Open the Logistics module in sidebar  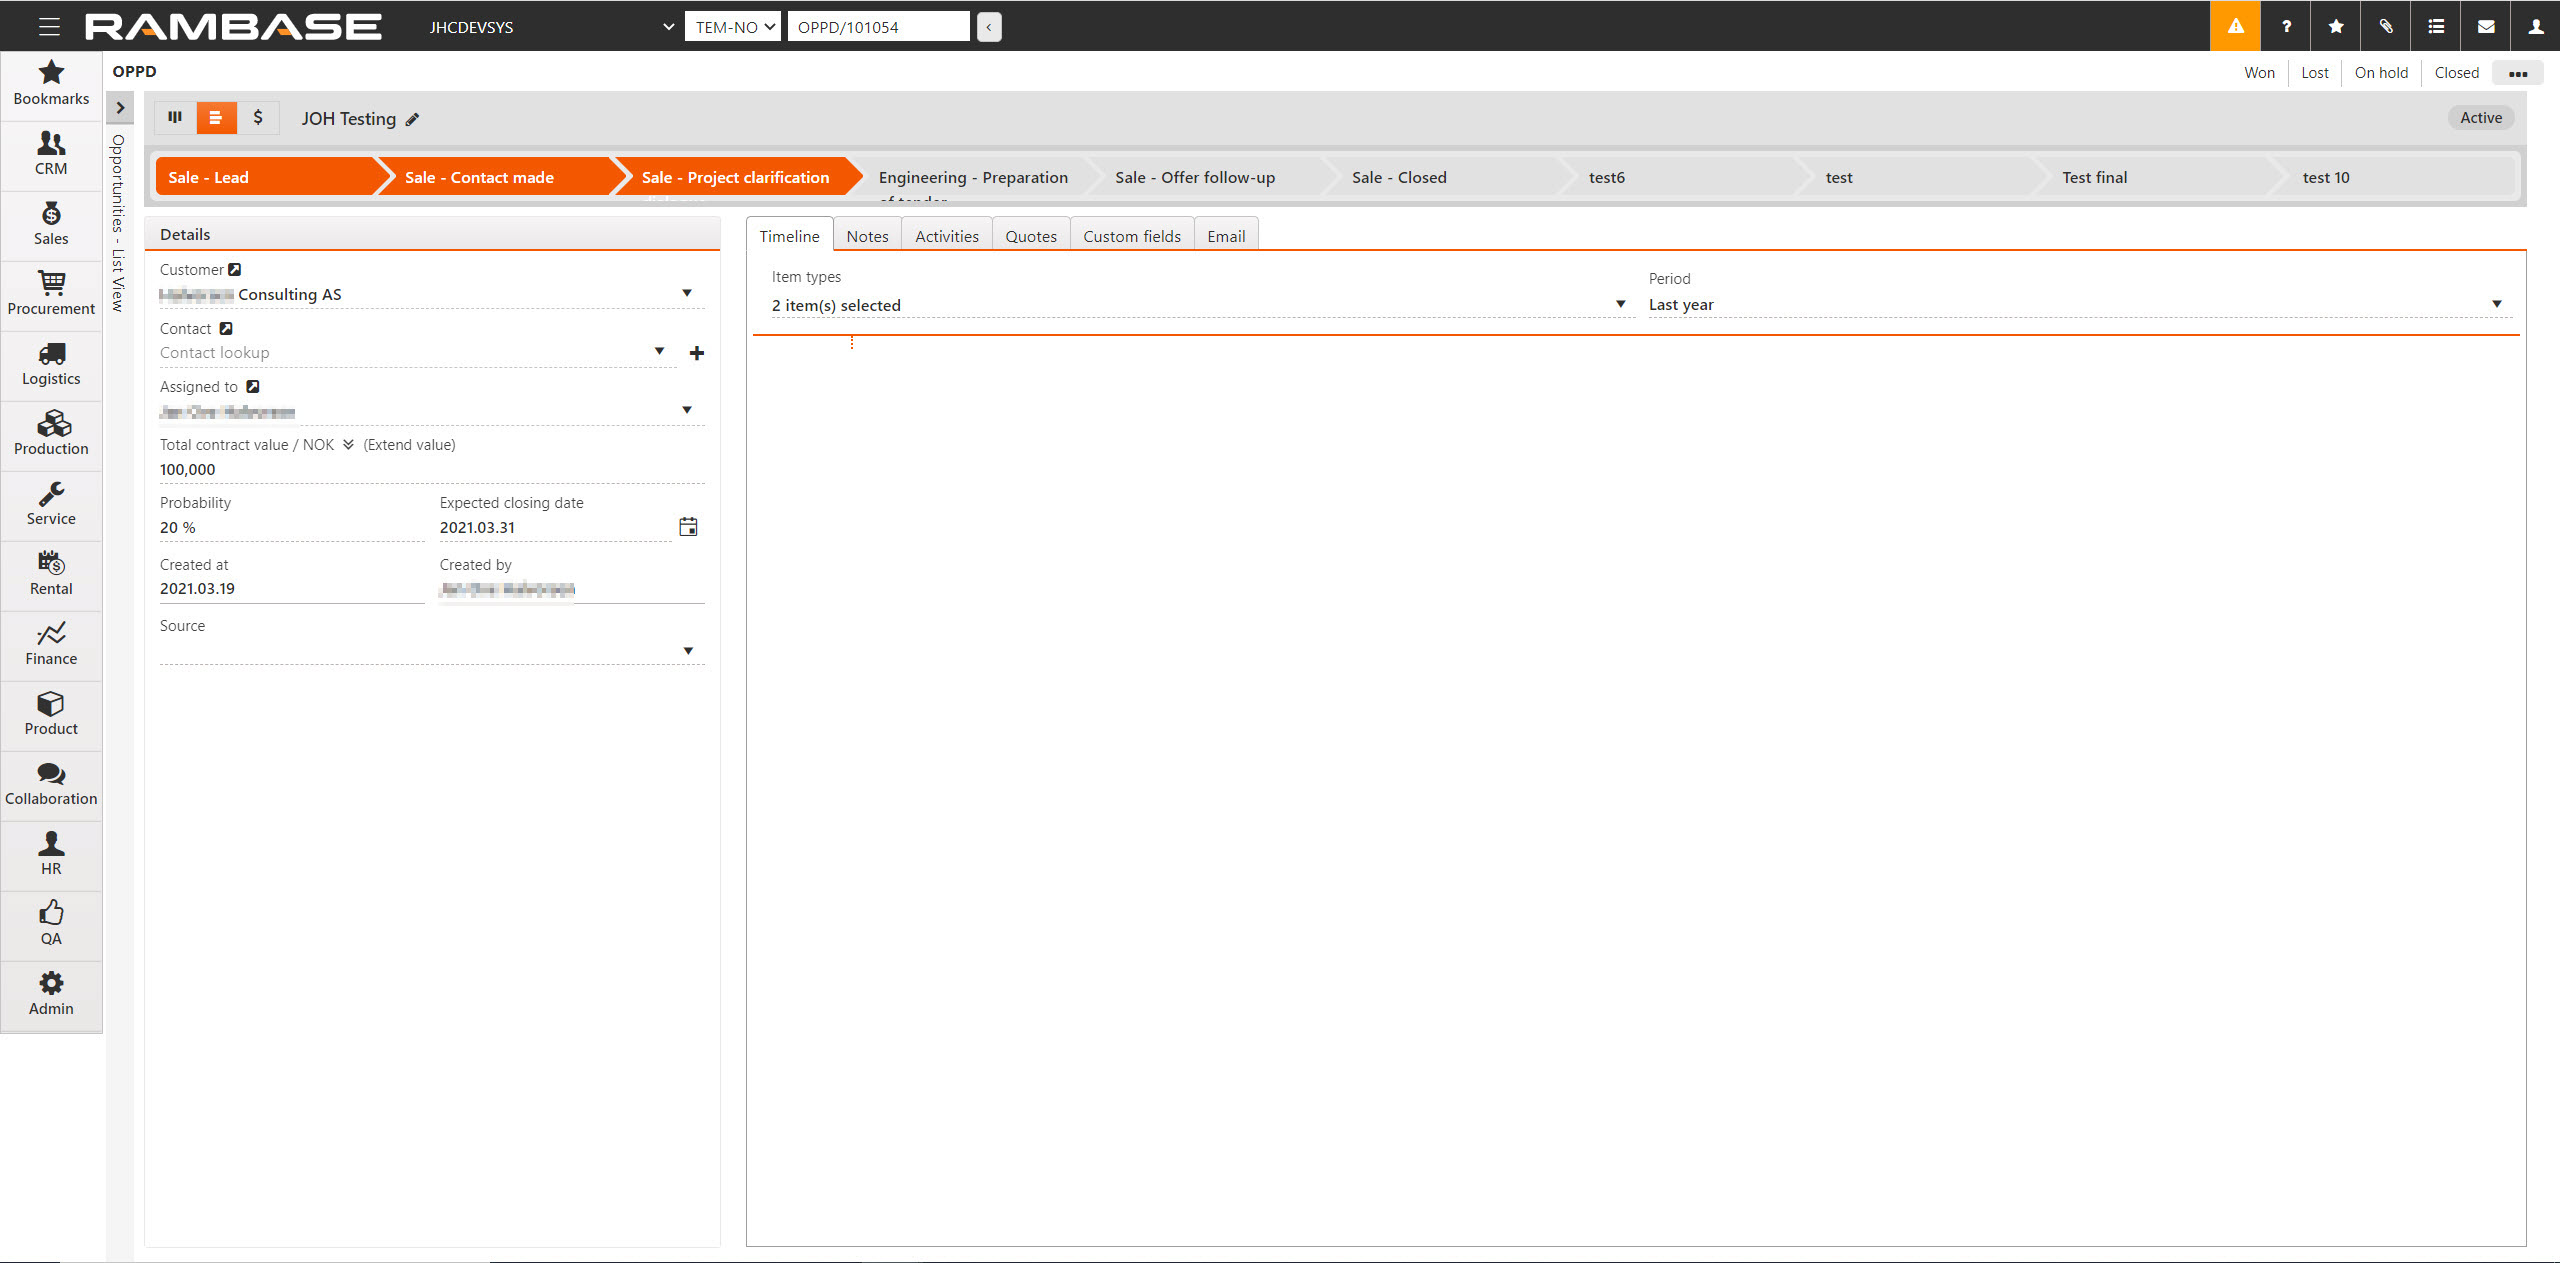click(51, 362)
